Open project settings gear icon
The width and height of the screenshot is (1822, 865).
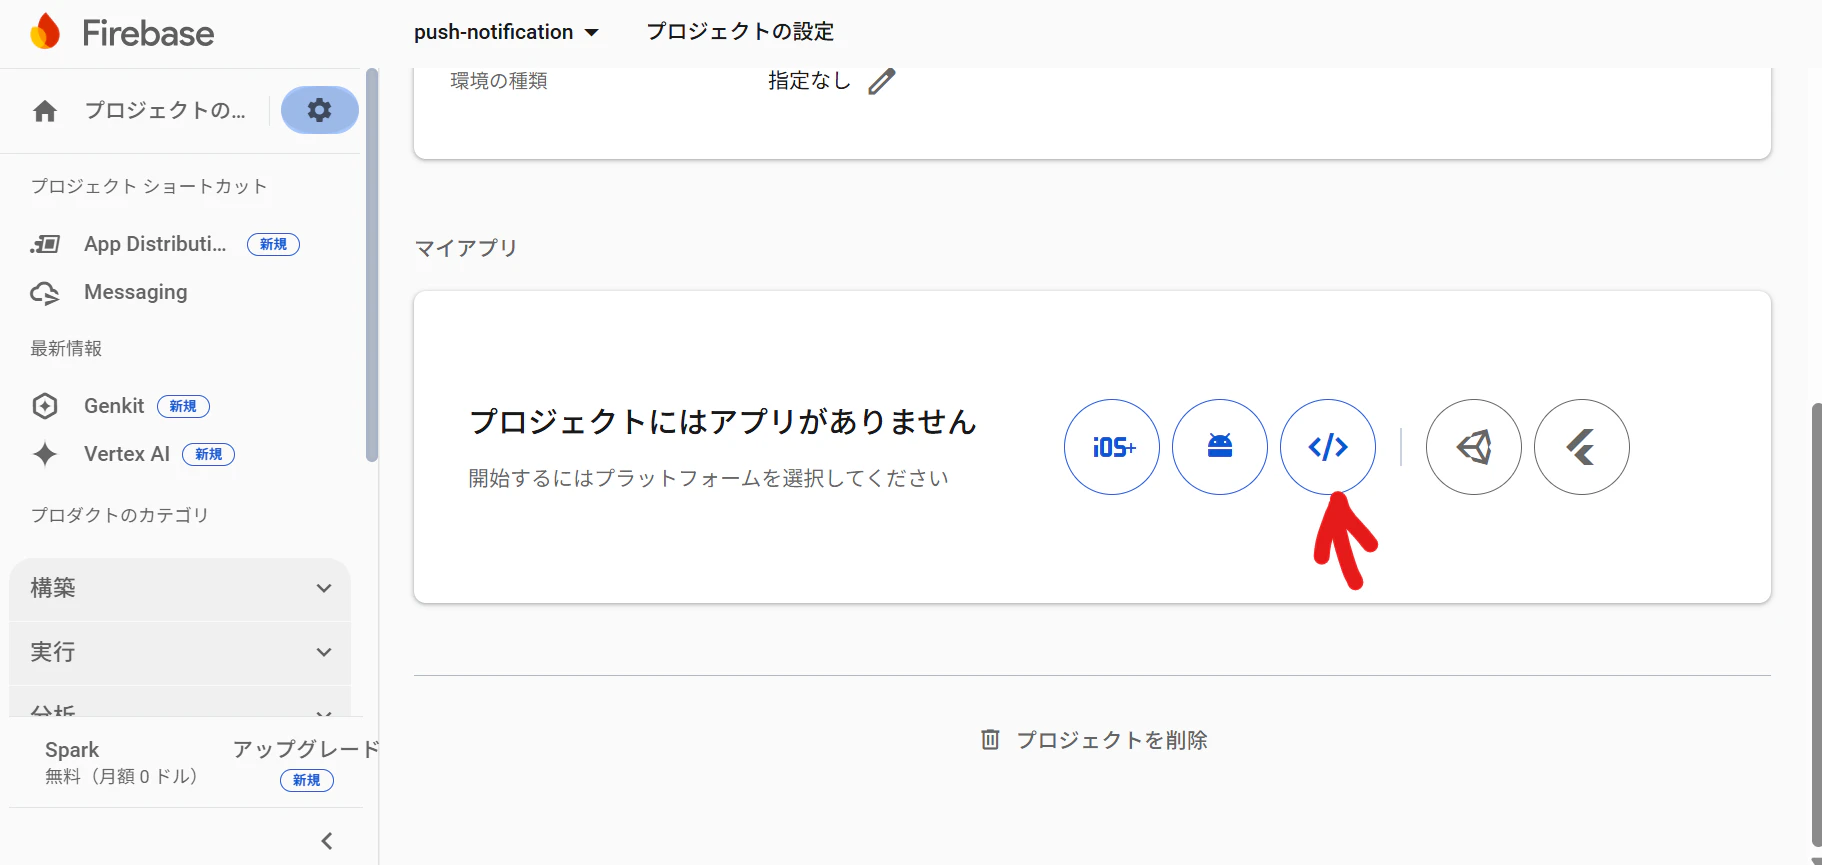click(320, 110)
